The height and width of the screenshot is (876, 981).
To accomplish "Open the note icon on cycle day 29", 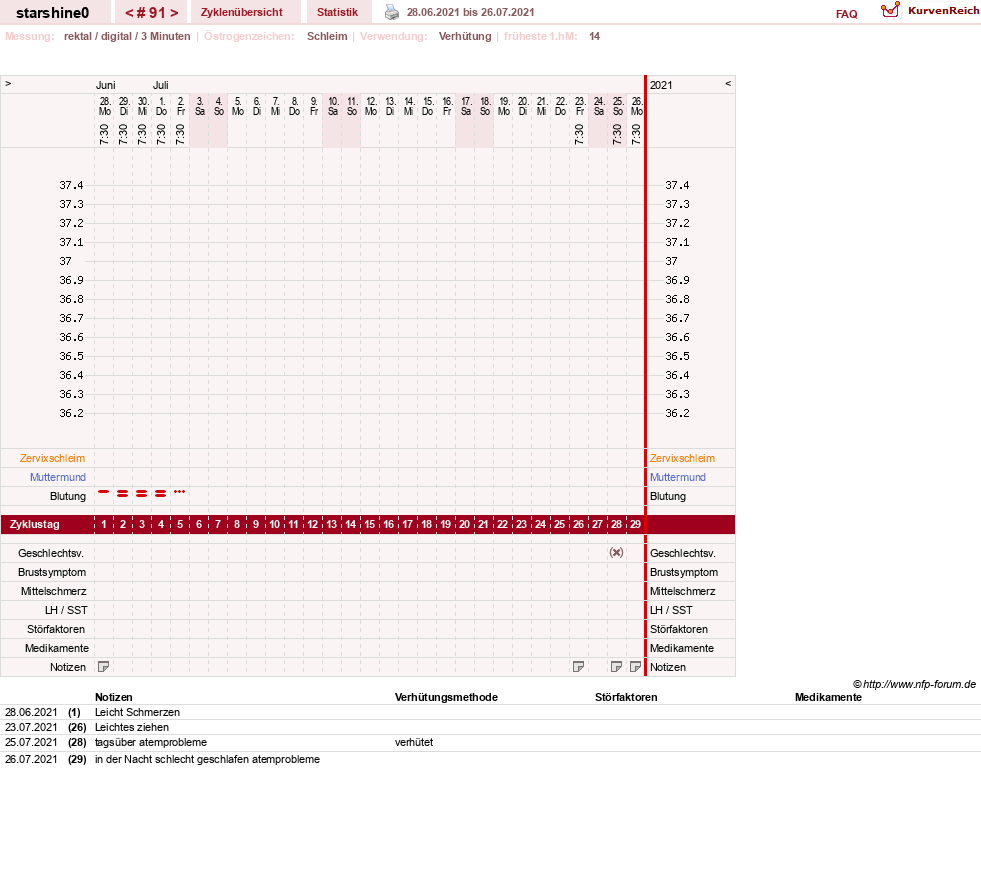I will [635, 667].
